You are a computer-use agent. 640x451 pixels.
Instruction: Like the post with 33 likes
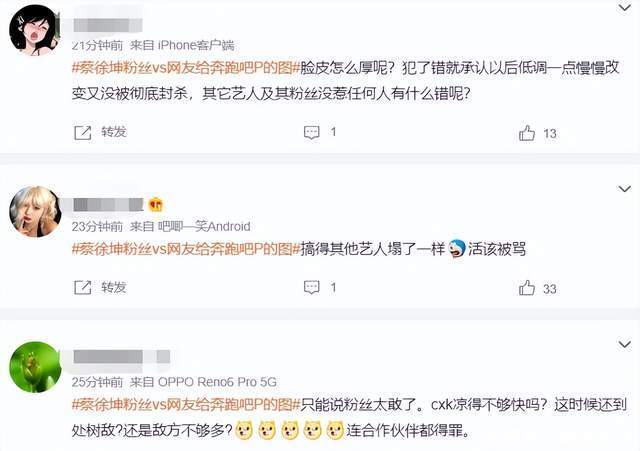(527, 288)
